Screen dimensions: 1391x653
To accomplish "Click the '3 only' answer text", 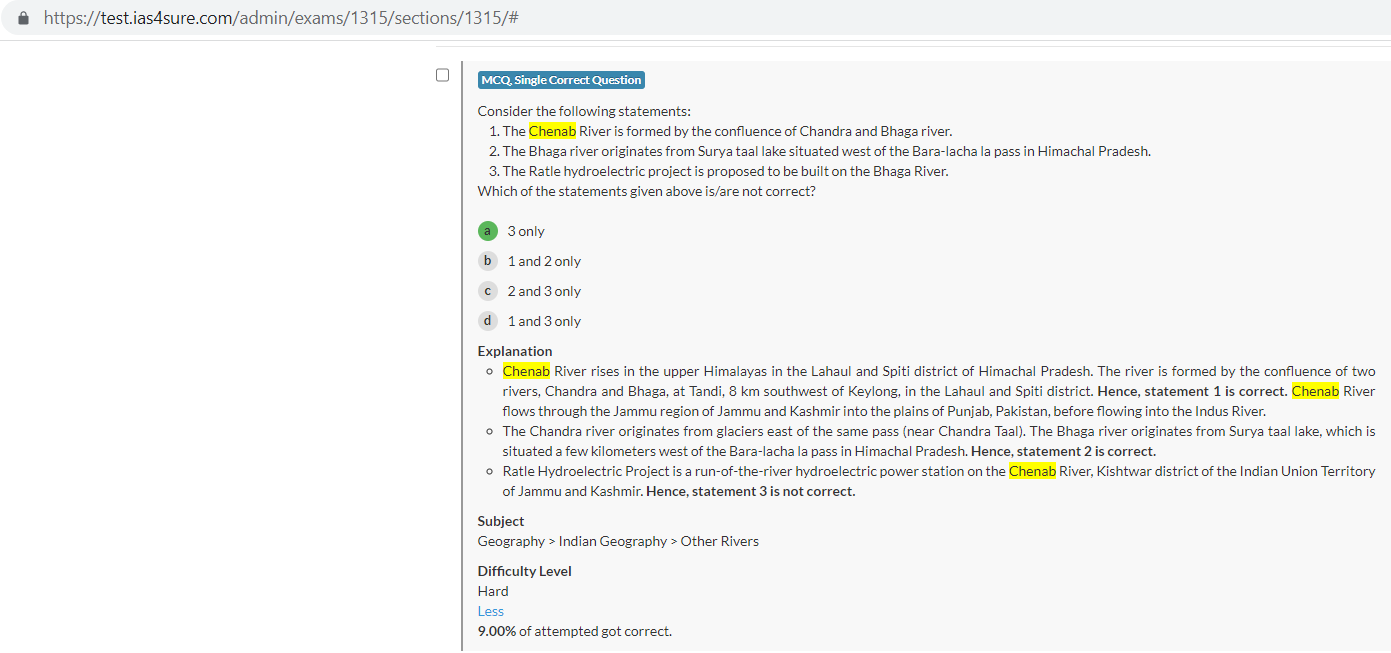I will pos(526,231).
